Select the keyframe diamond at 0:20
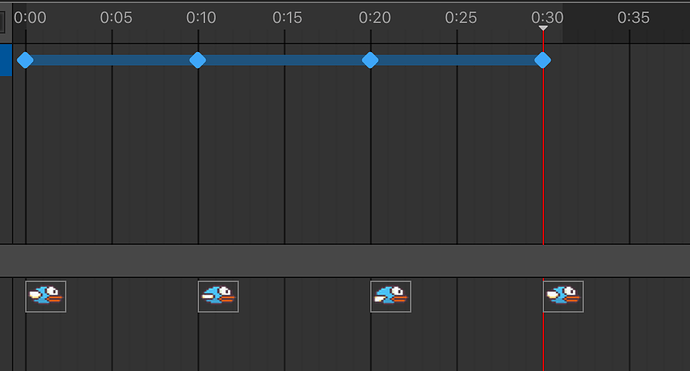This screenshot has width=690, height=371. click(x=371, y=60)
